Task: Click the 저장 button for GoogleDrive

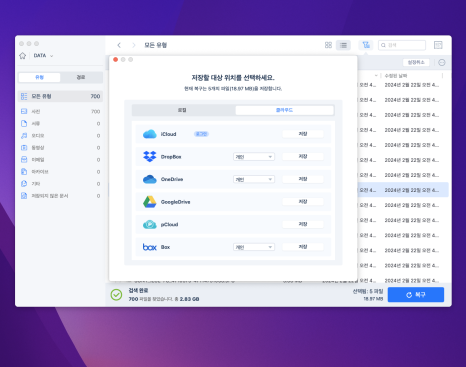Action: (x=303, y=202)
